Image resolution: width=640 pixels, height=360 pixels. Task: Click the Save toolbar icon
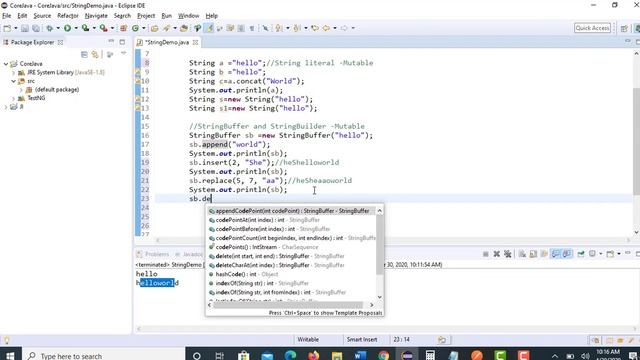point(25,28)
